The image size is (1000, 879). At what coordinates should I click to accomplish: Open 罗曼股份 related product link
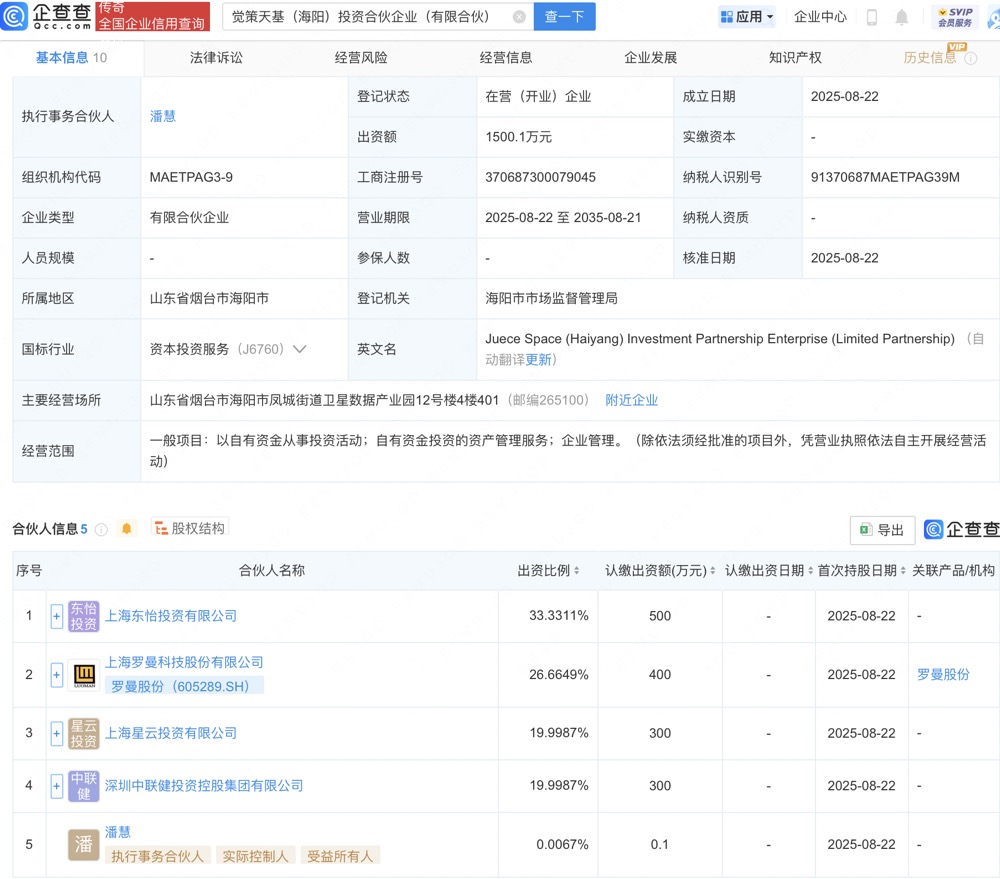943,675
